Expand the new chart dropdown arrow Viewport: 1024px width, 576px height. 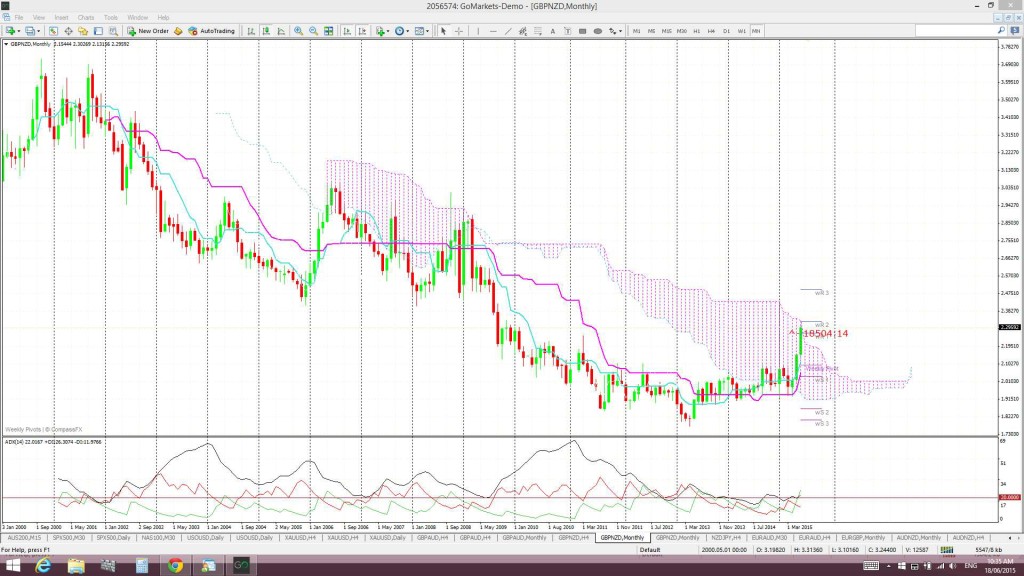pyautogui.click(x=19, y=31)
